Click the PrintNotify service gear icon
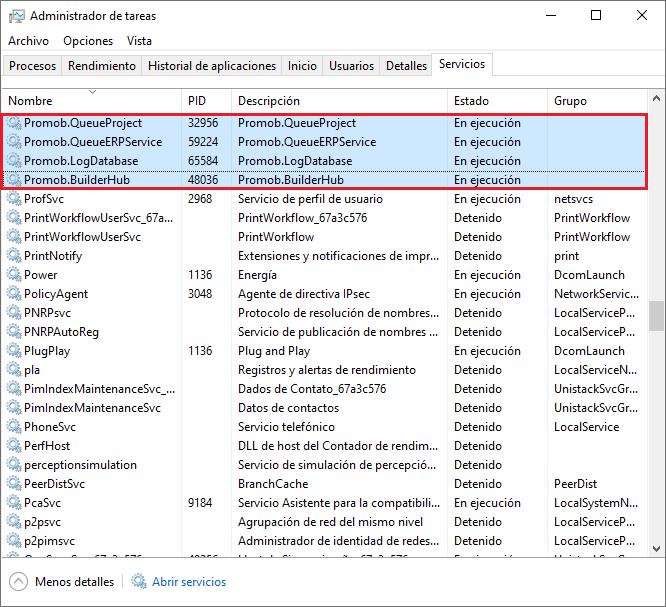Viewport: 666px width, 607px height. 14,256
